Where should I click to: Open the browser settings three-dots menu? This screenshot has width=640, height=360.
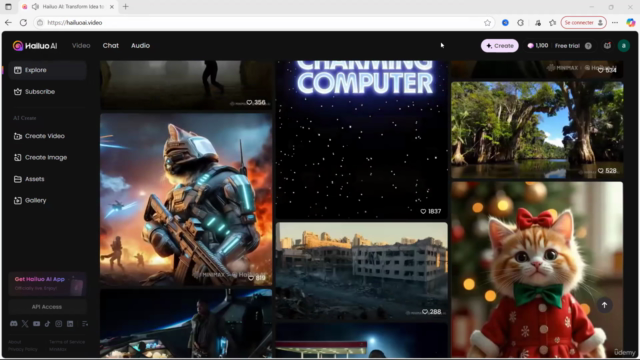615,22
